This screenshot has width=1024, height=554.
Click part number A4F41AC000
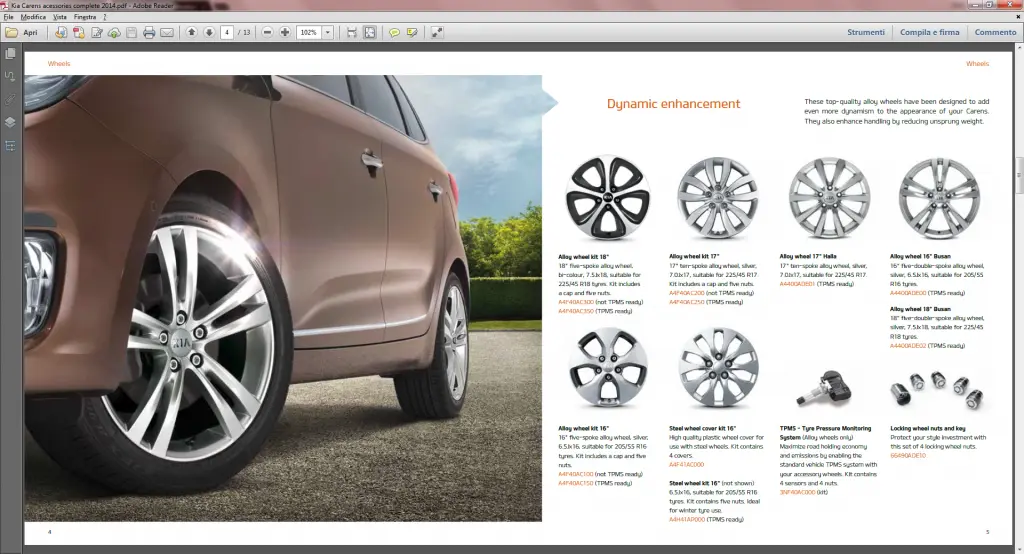pyautogui.click(x=686, y=465)
